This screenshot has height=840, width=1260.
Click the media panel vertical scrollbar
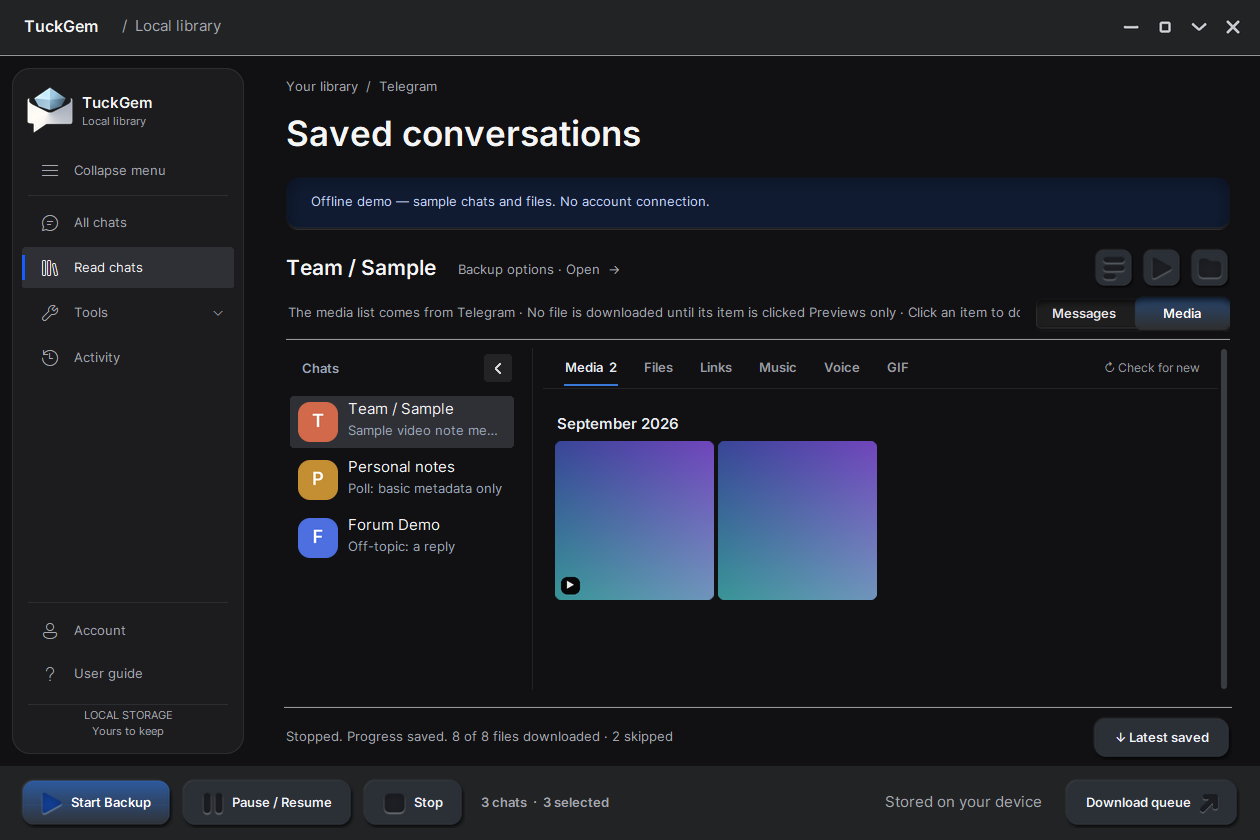1224,518
